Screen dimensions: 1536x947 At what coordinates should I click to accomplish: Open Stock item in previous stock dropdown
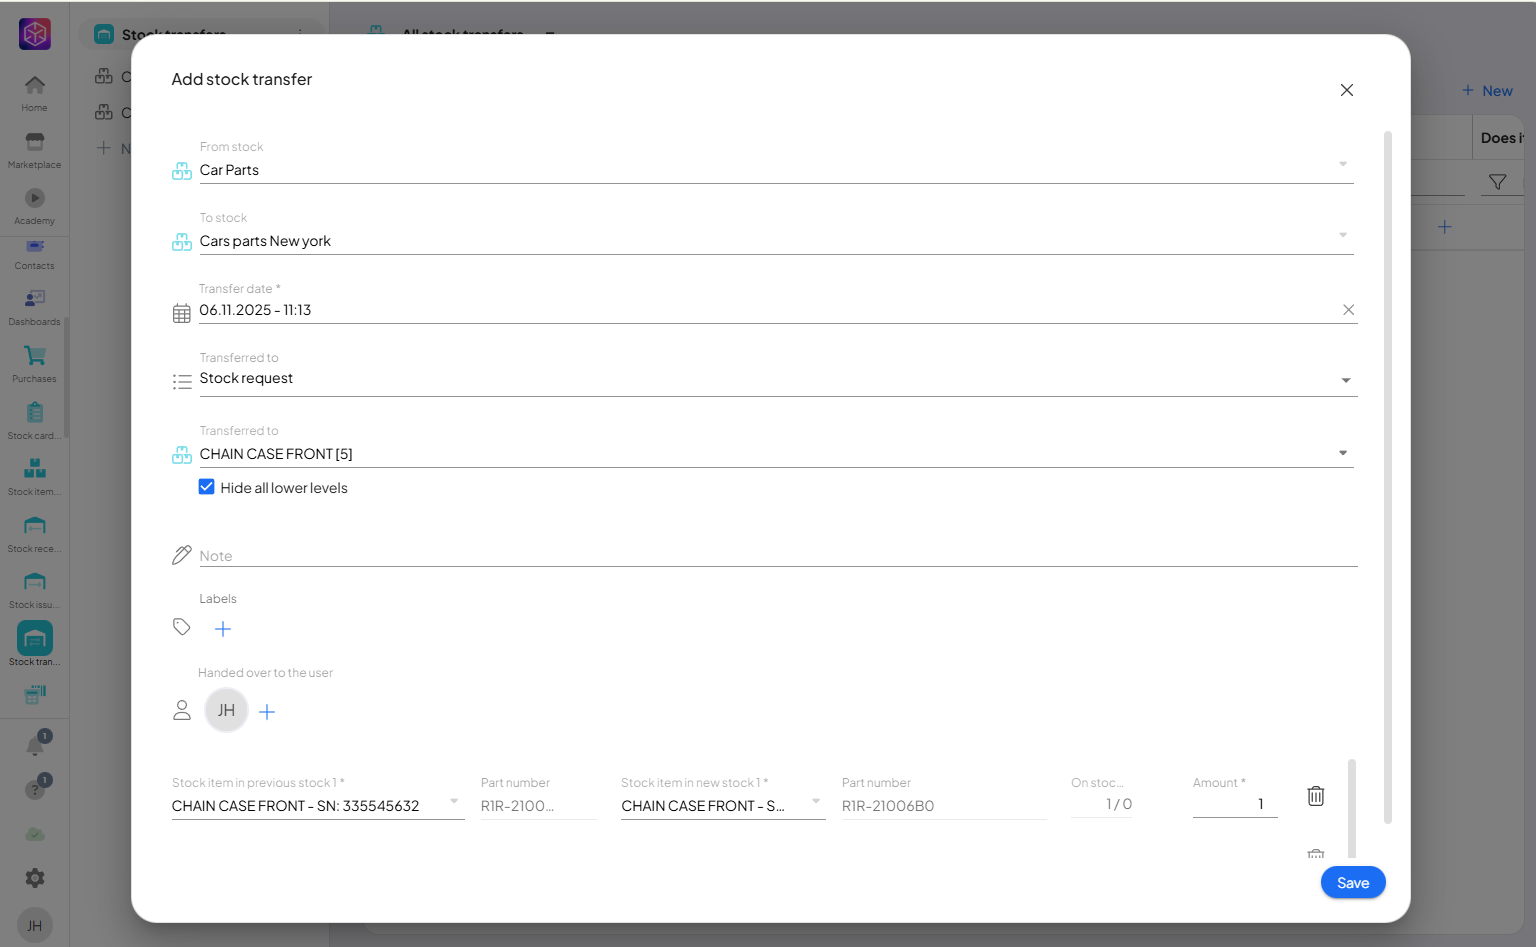pos(454,802)
